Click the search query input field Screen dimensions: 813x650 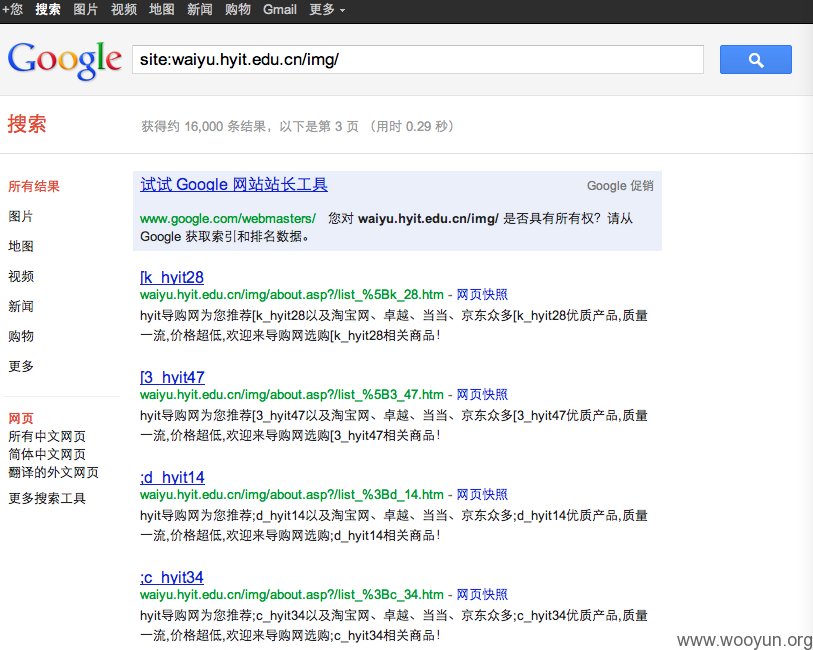click(418, 60)
